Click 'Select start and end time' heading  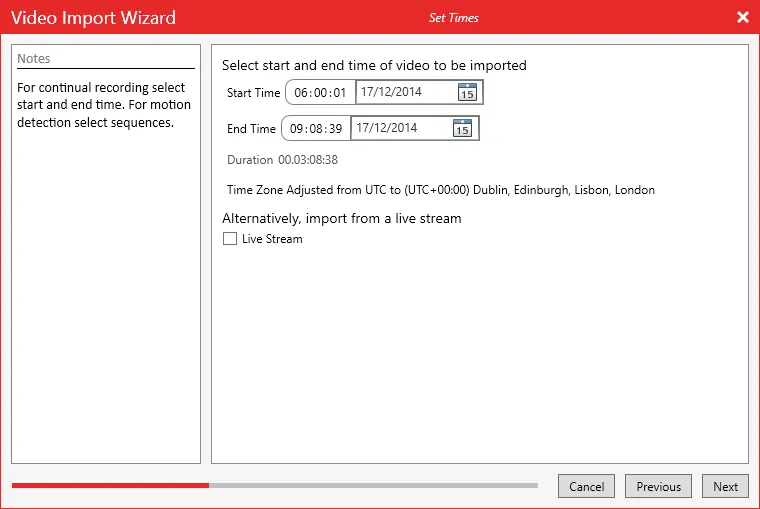point(374,65)
